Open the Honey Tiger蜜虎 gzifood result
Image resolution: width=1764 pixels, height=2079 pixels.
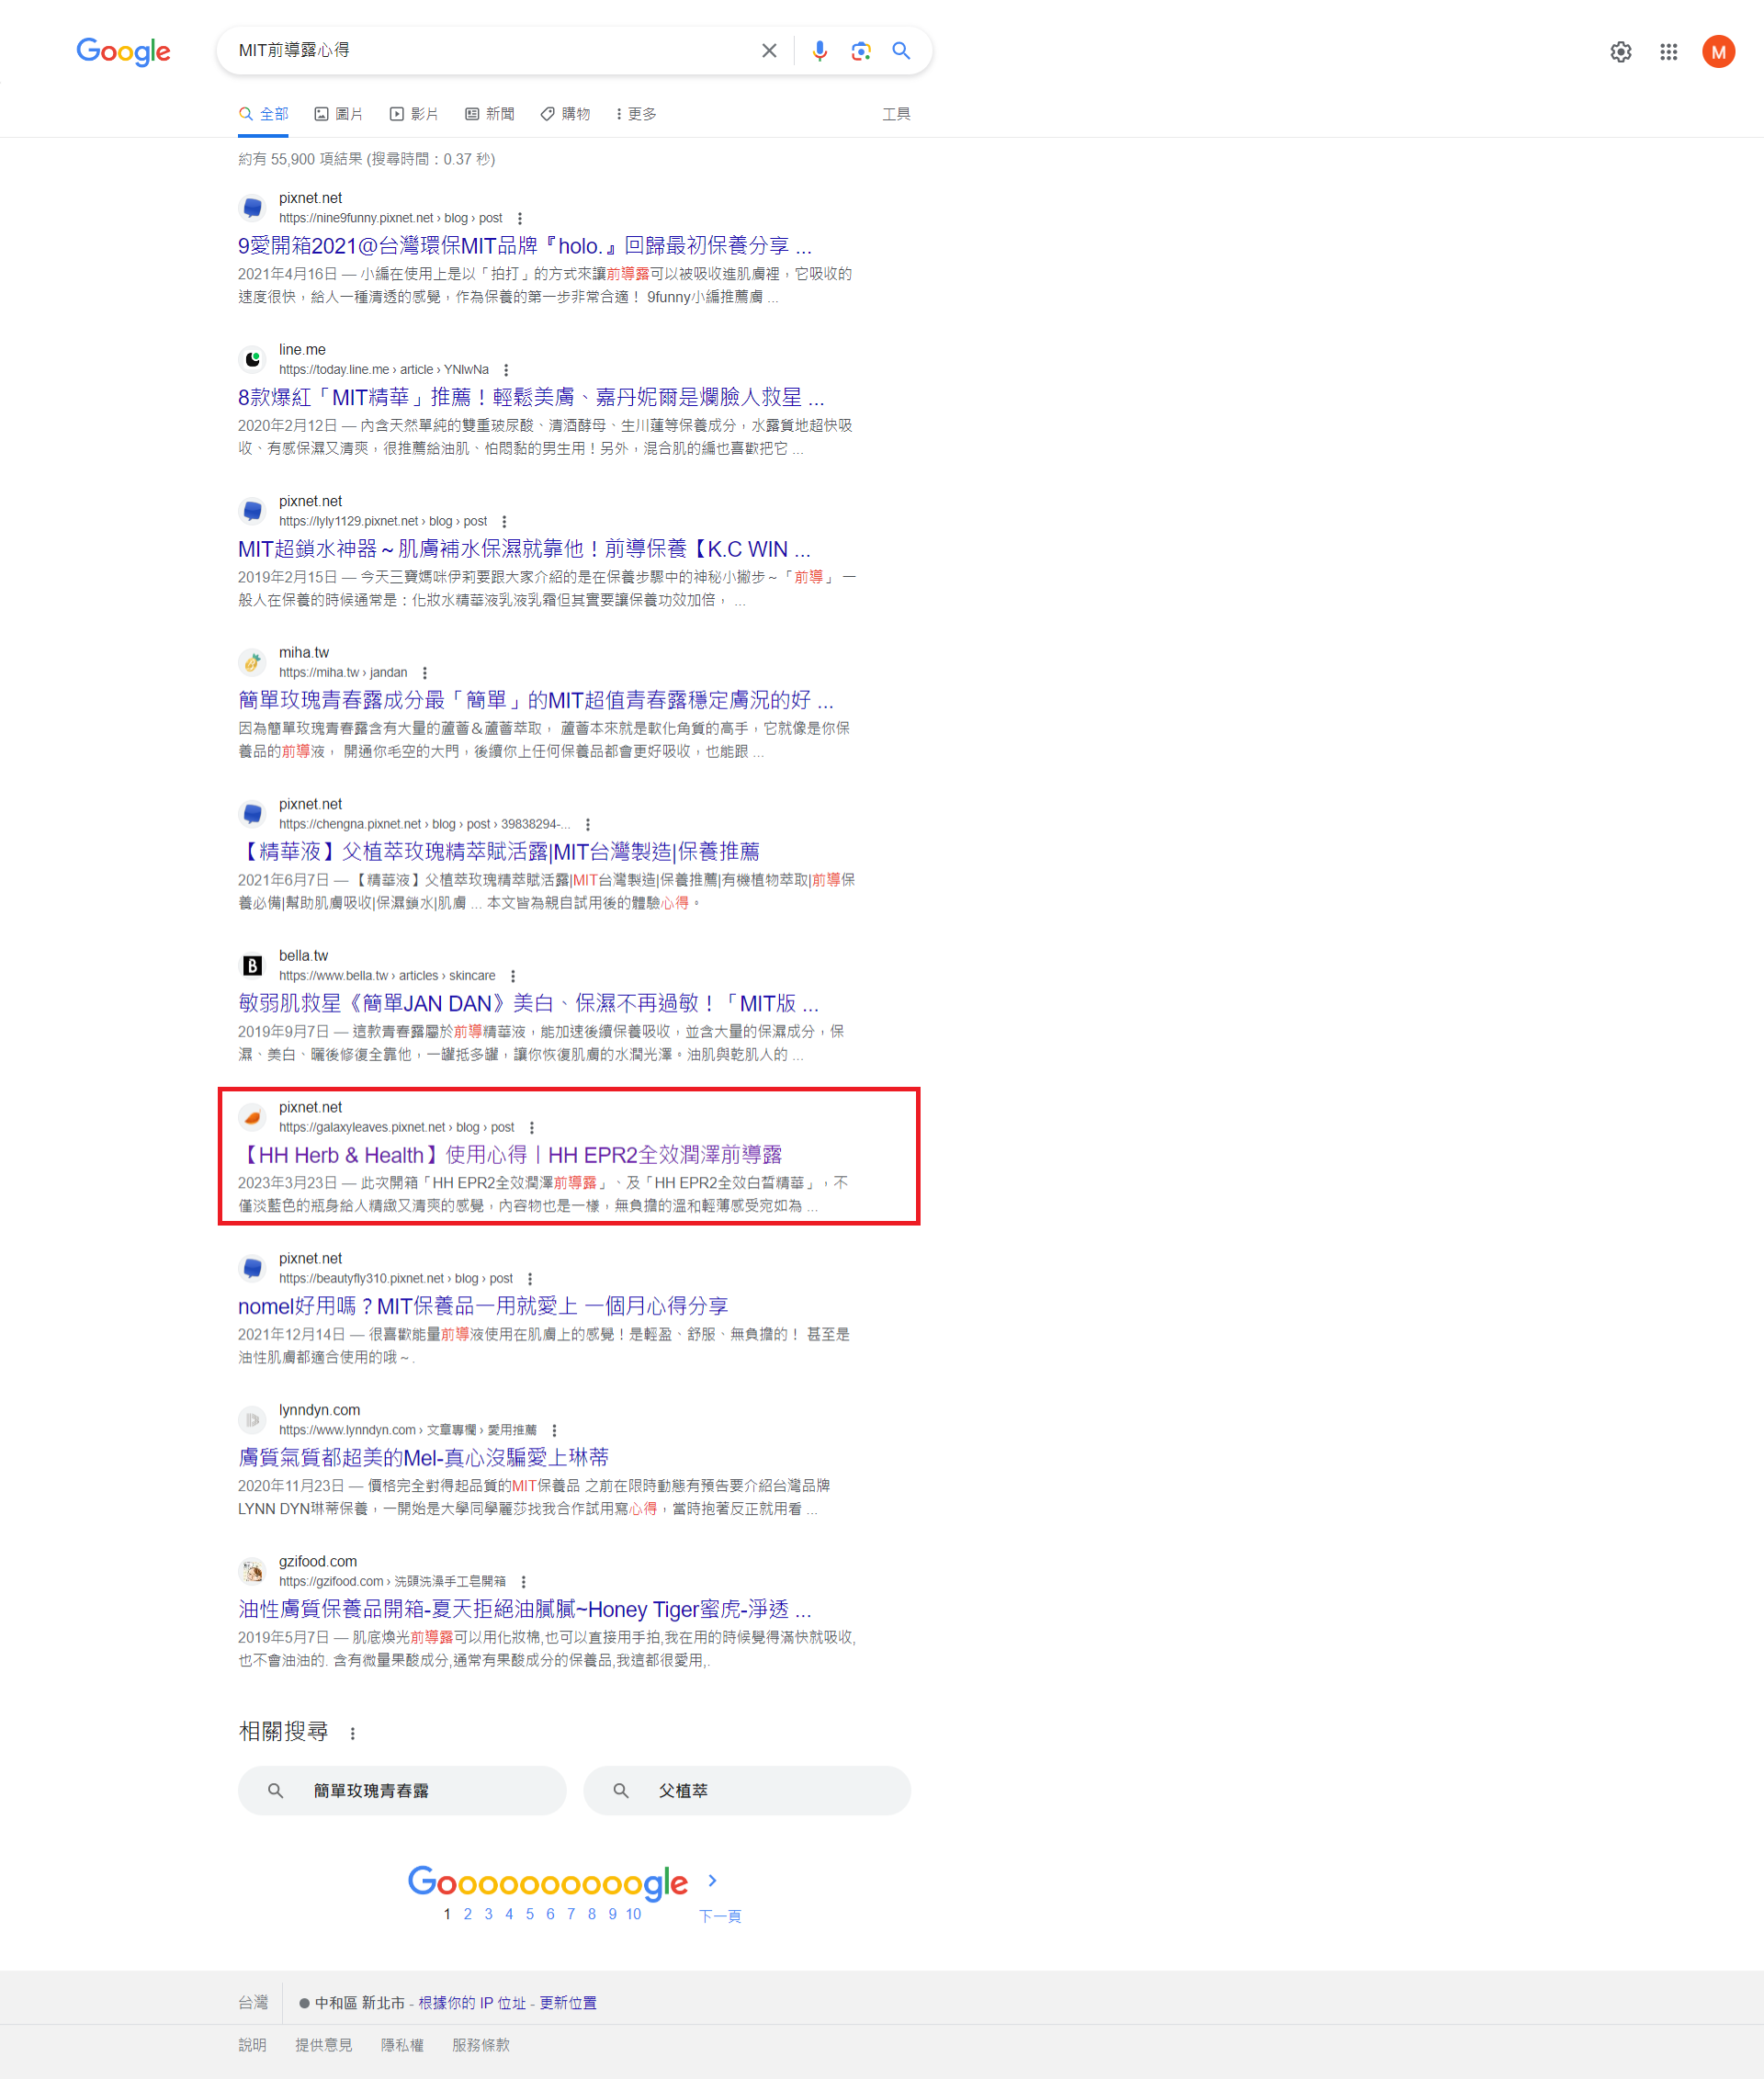coord(524,1610)
